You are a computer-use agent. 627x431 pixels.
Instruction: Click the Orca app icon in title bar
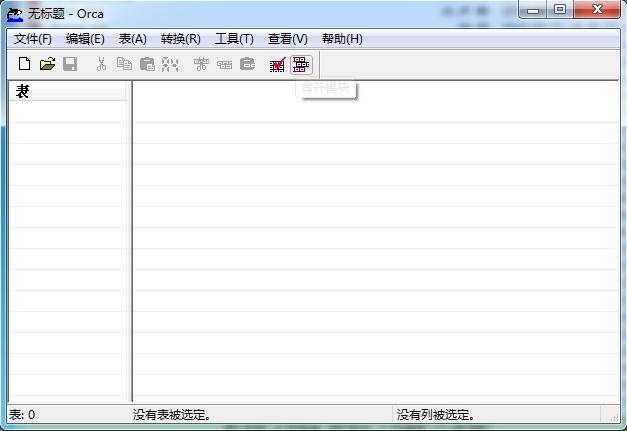click(15, 14)
